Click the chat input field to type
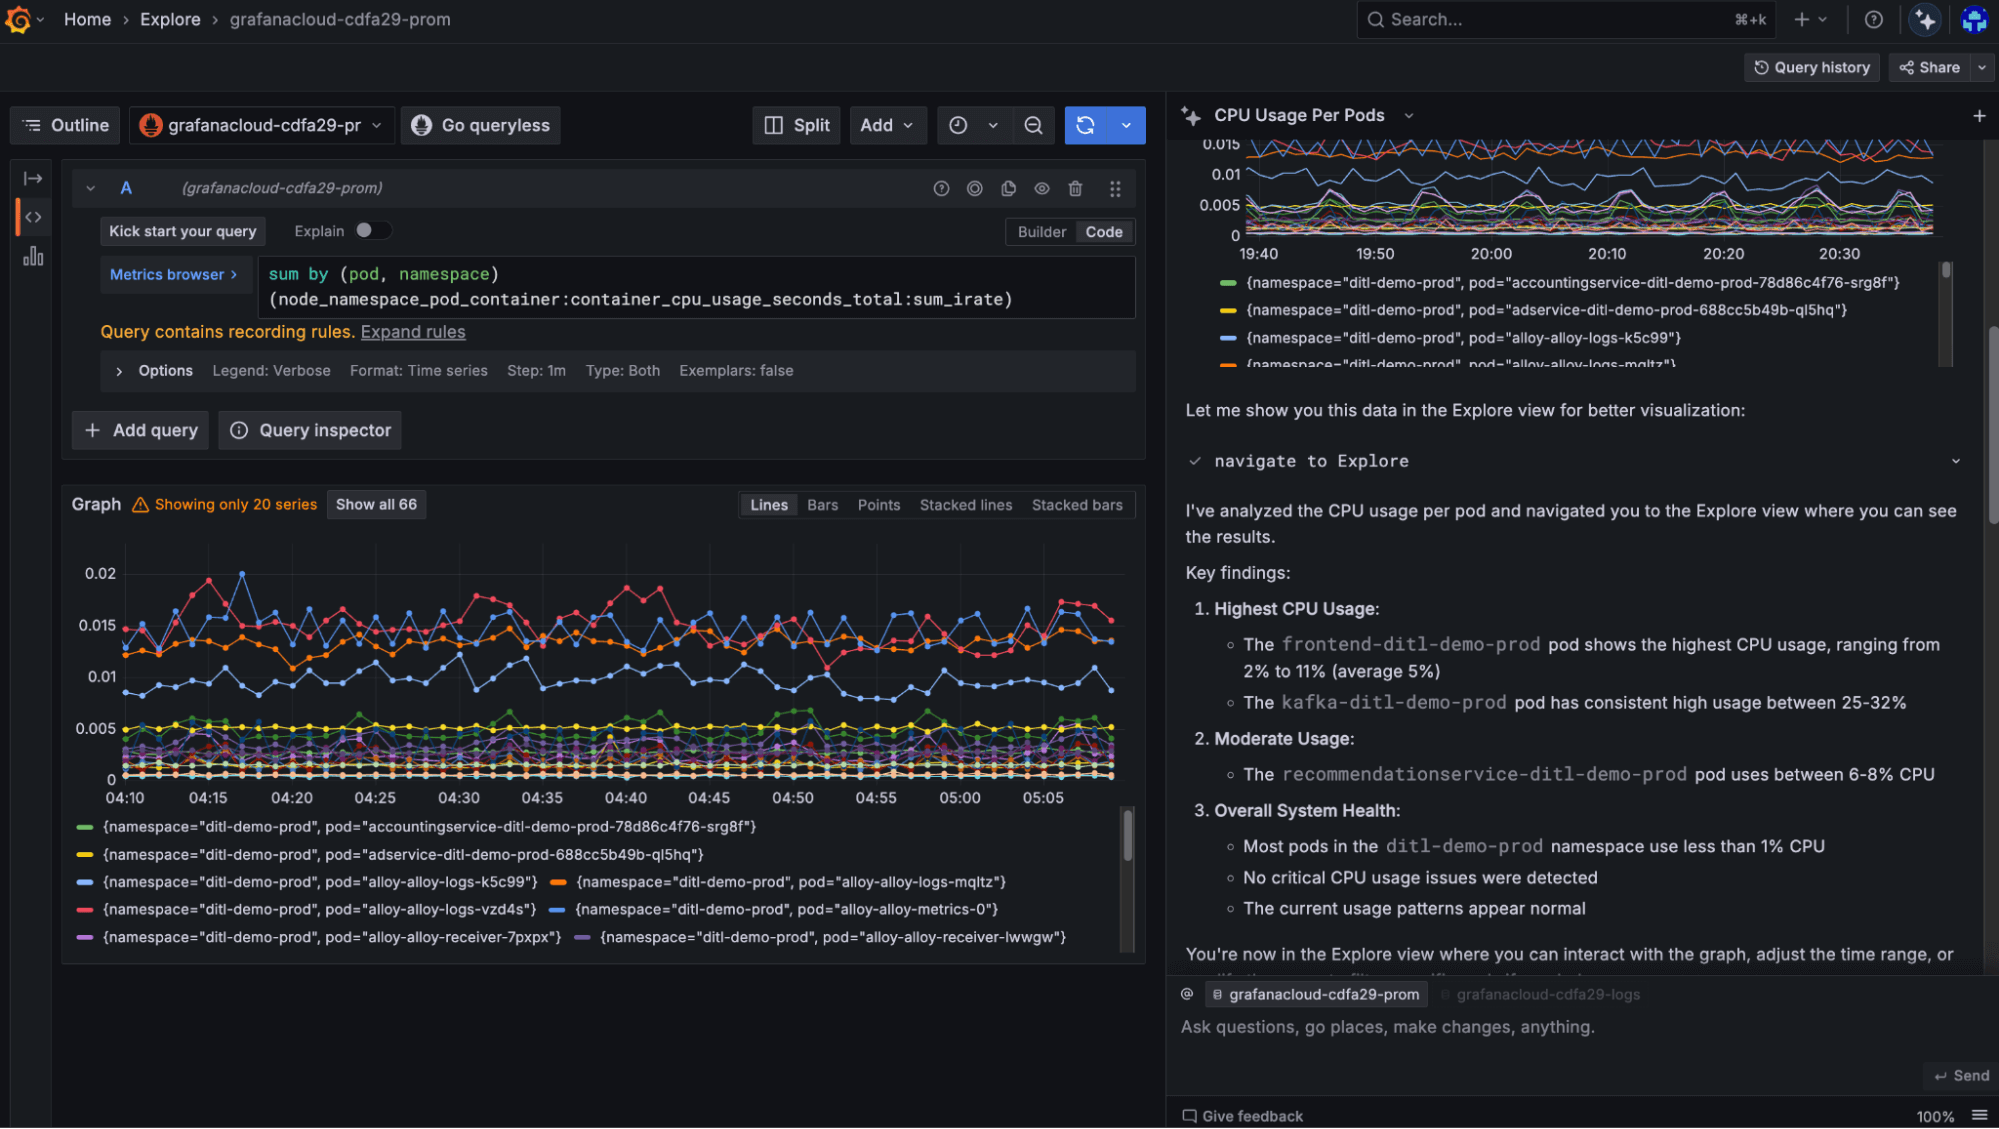Screen dimensions: 1999x1129 (x=1500, y=1027)
